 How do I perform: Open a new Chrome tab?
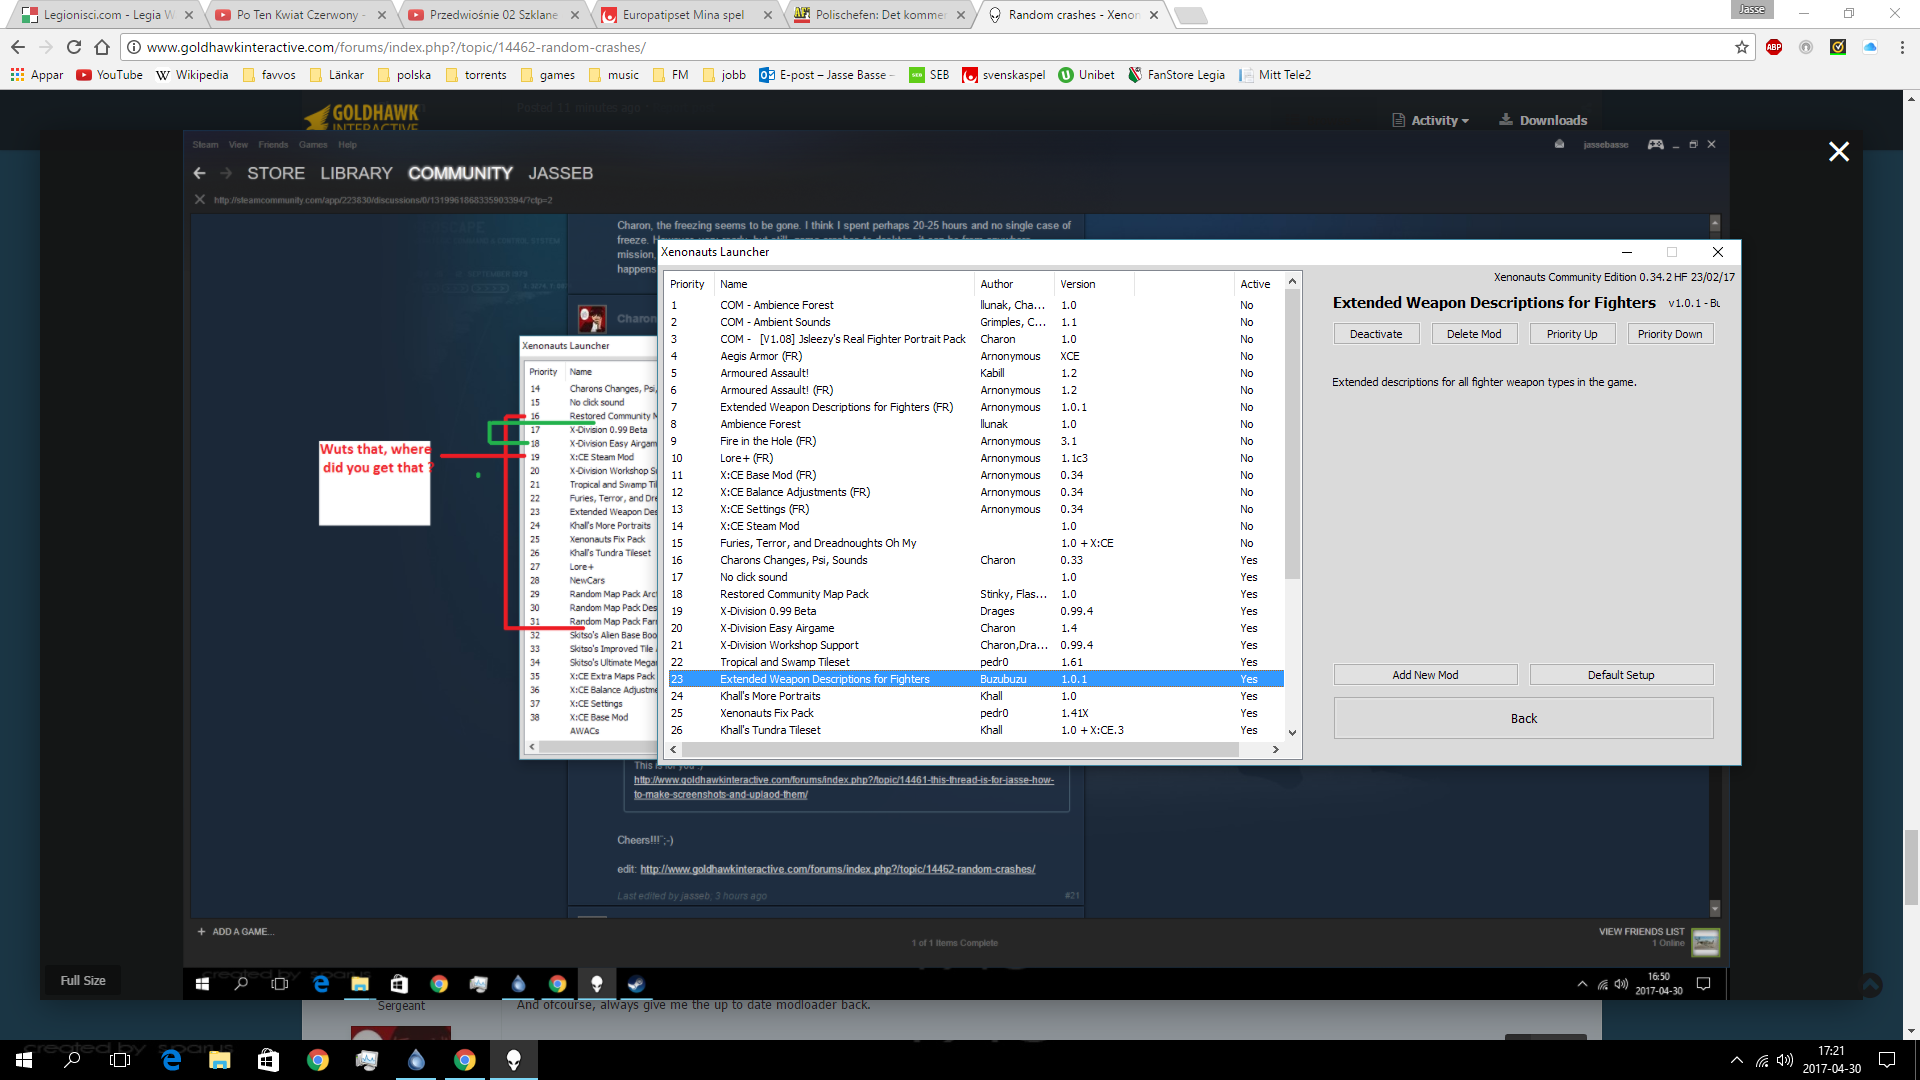point(1189,15)
